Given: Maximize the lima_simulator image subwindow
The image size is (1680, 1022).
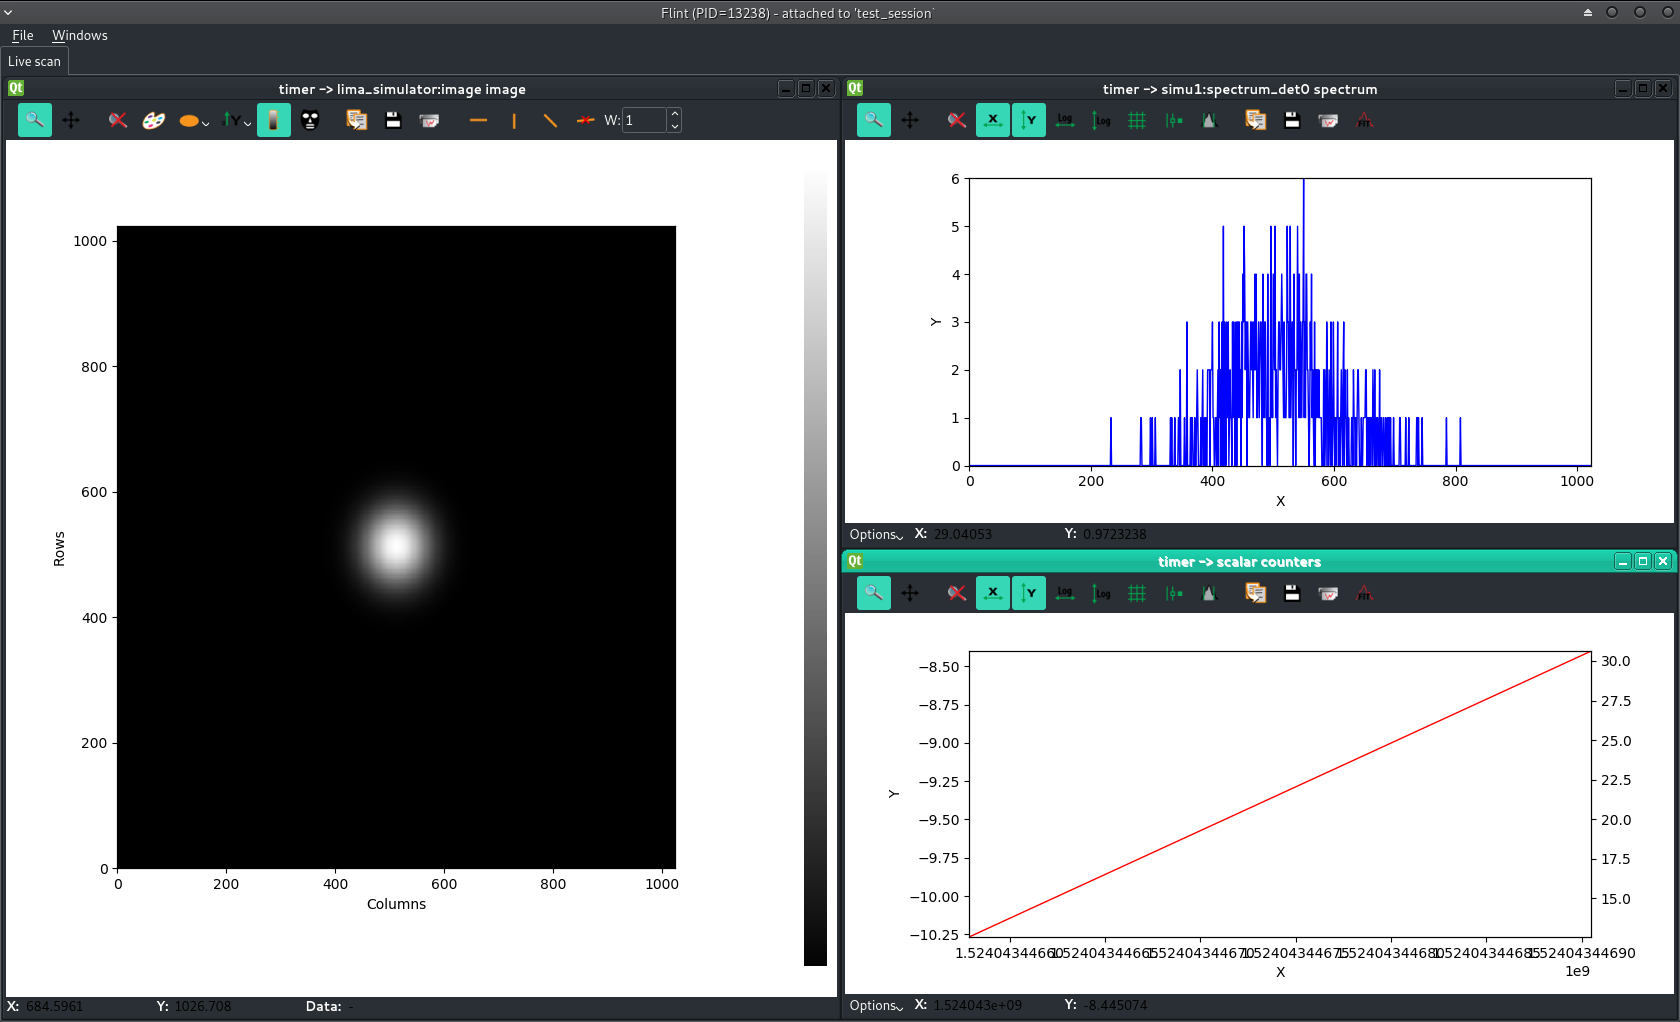Looking at the screenshot, I should [806, 89].
